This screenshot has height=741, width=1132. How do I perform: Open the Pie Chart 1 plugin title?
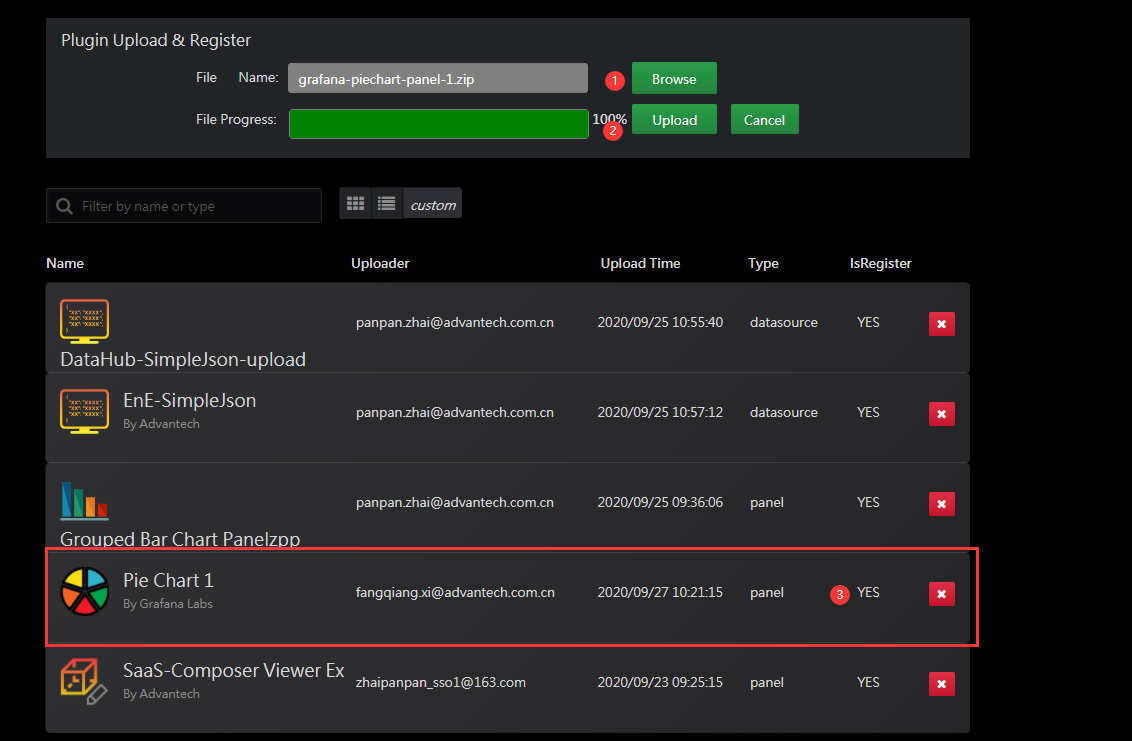168,580
